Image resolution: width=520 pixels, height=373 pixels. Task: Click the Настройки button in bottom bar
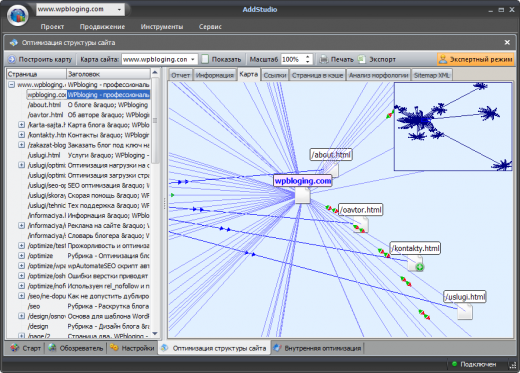tap(132, 348)
